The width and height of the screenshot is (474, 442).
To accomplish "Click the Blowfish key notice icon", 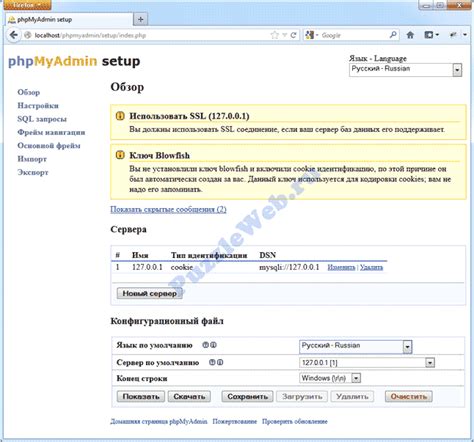I will click(x=120, y=155).
